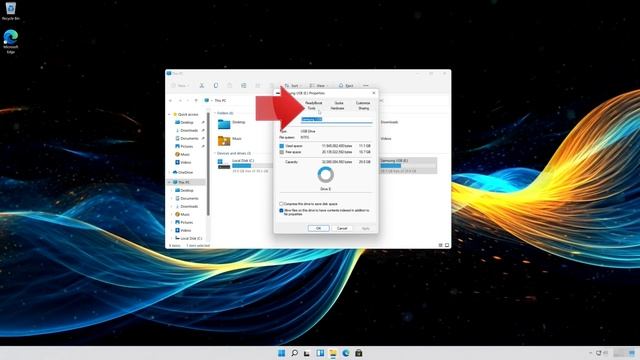Show hidden icons chevron in system tray
The width and height of the screenshot is (640, 360).
tap(590, 353)
